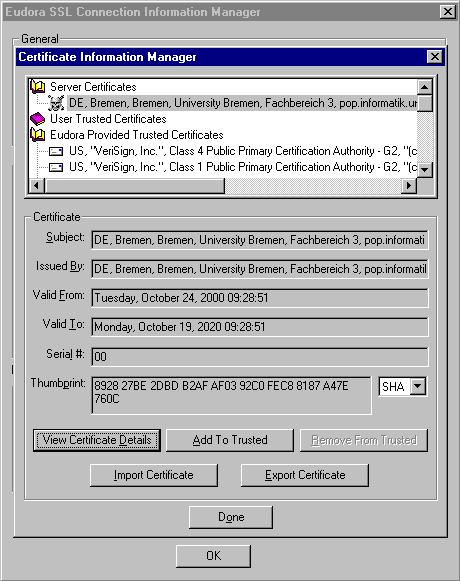
Task: Click the Server Certificates open book icon
Action: point(37,87)
